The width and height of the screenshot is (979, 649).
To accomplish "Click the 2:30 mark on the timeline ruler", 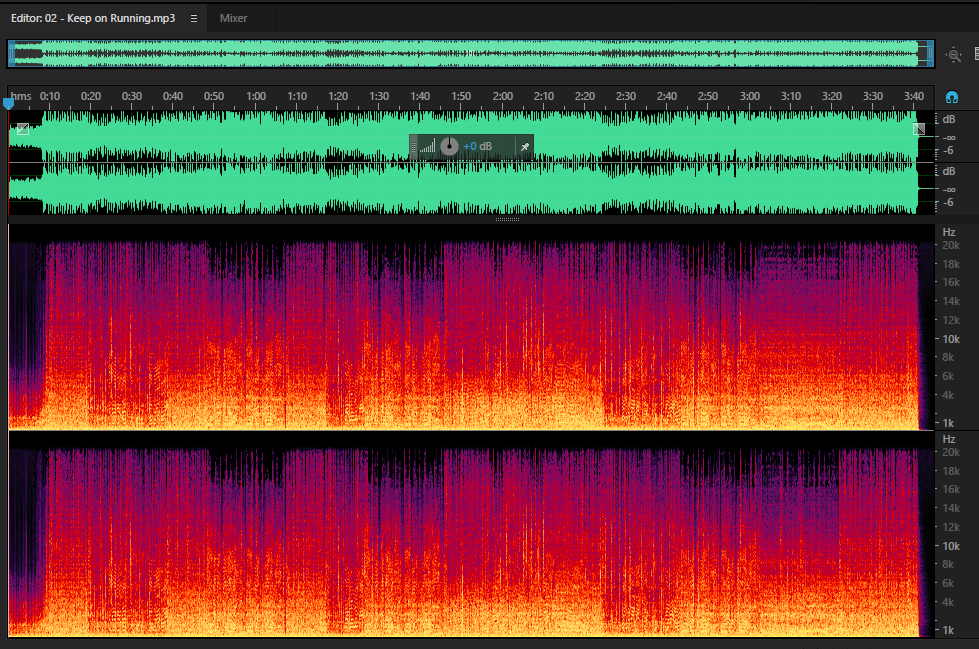I will click(626, 96).
